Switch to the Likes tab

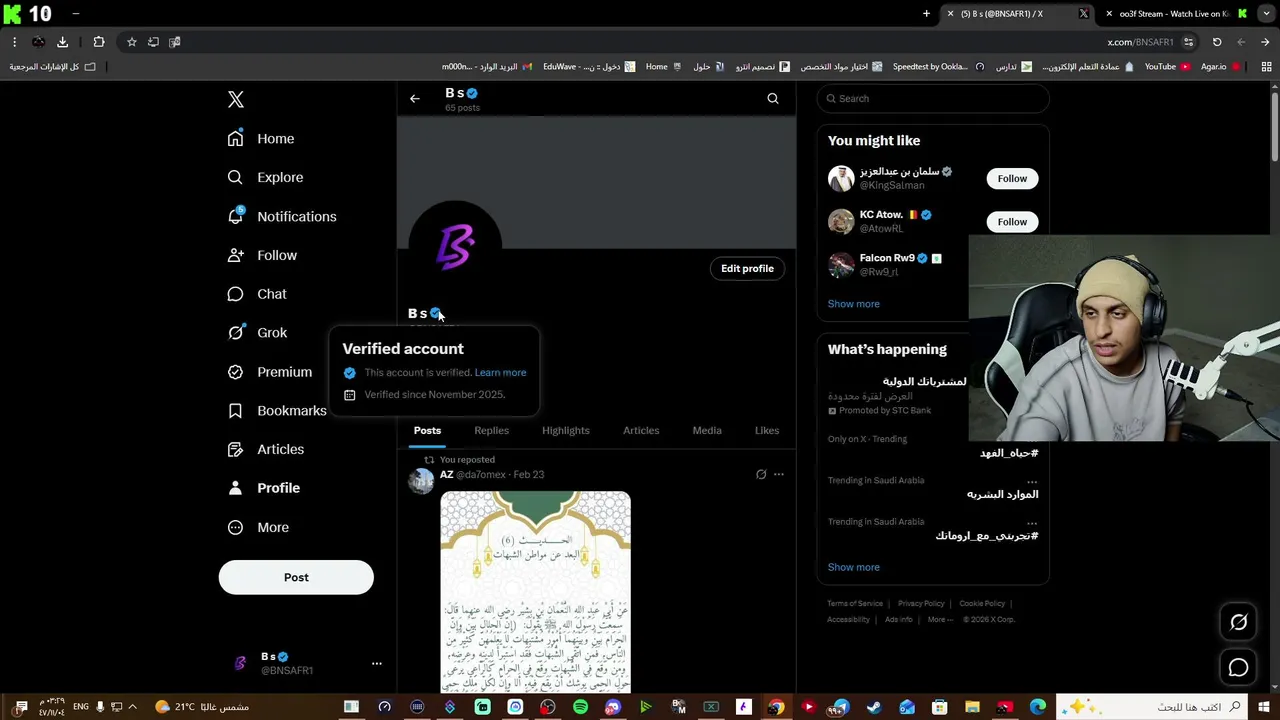[x=767, y=431]
